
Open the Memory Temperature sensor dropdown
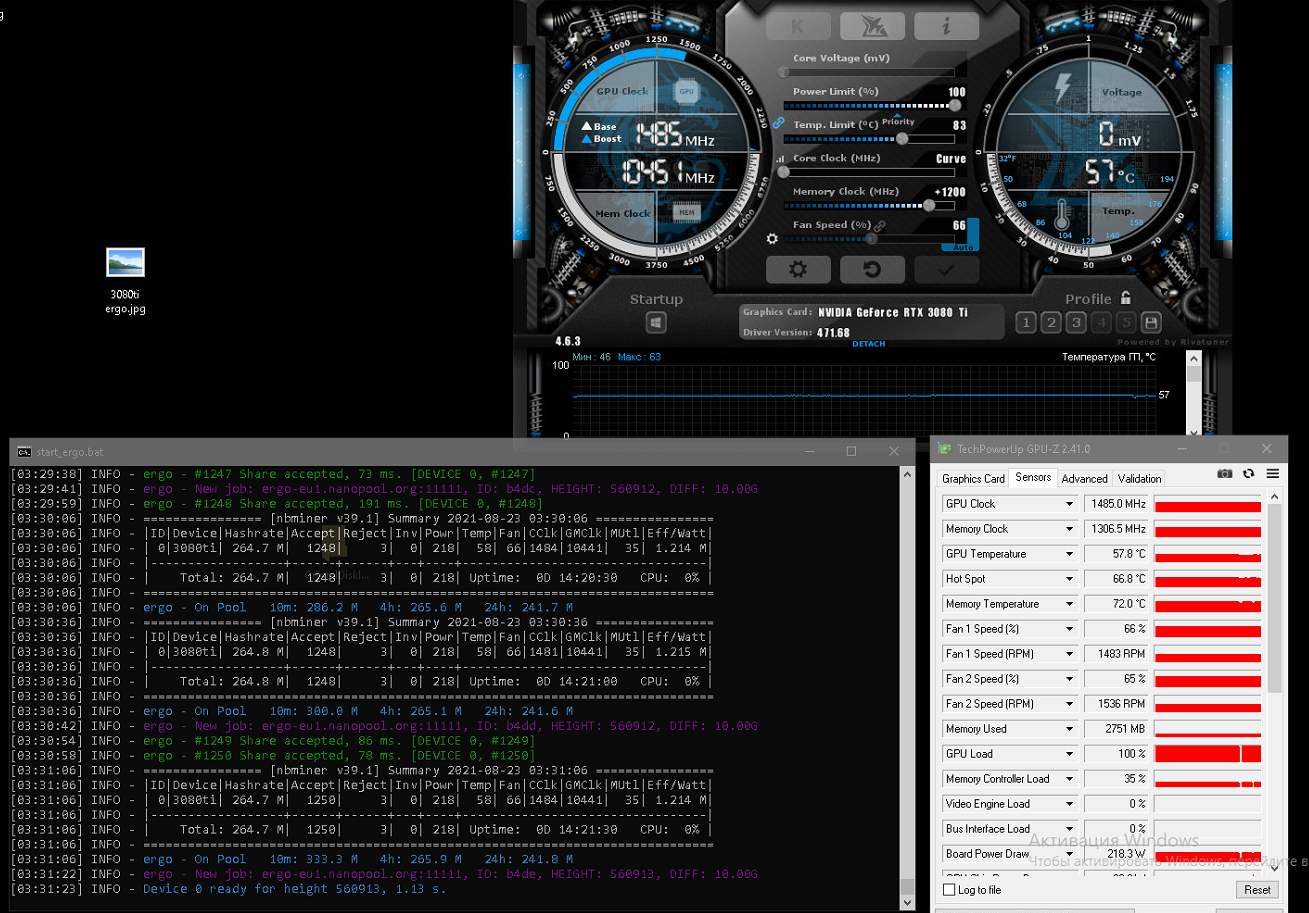pos(1069,604)
